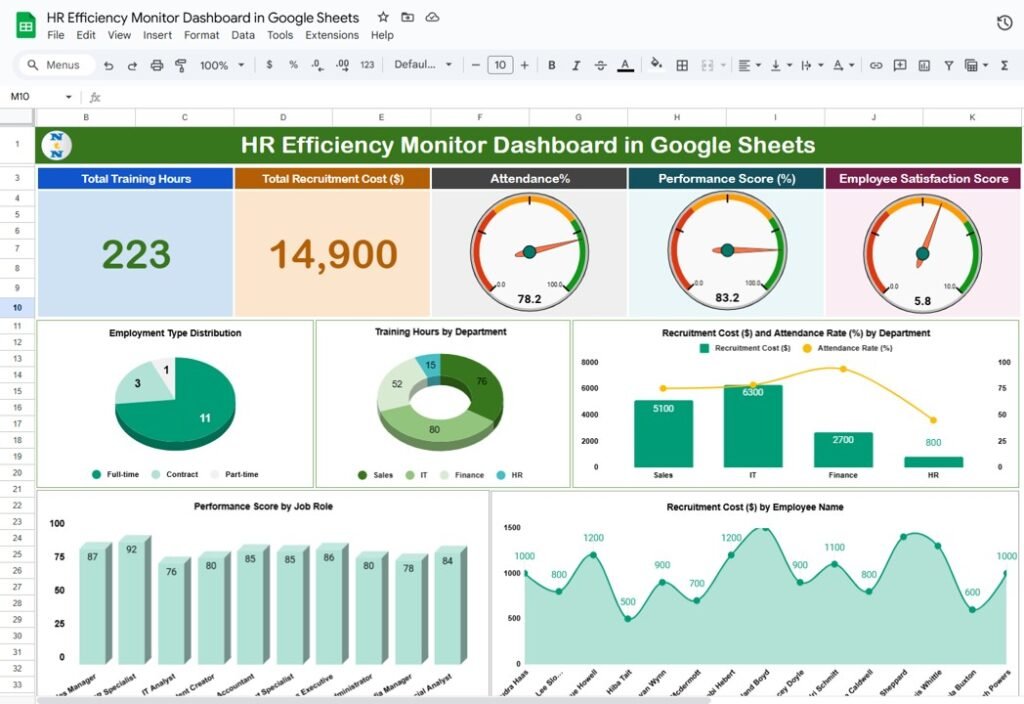Check the cloud save status icon
1024x704 pixels.
point(432,17)
